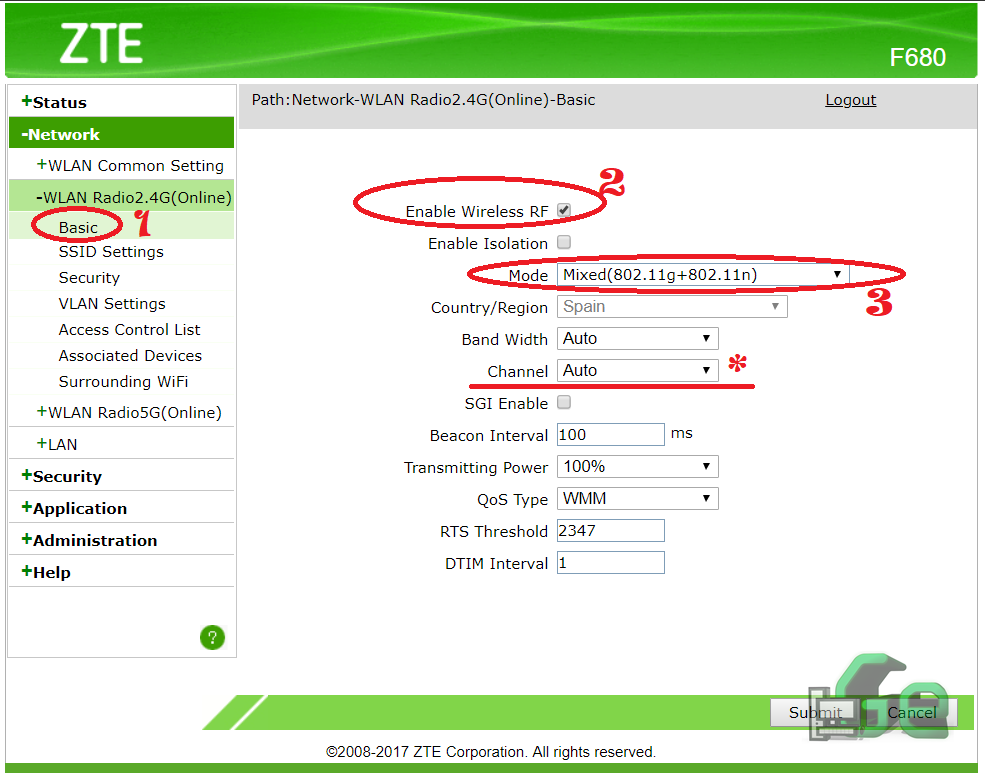
Task: Check the Enable Isolation checkbox
Action: tap(564, 242)
